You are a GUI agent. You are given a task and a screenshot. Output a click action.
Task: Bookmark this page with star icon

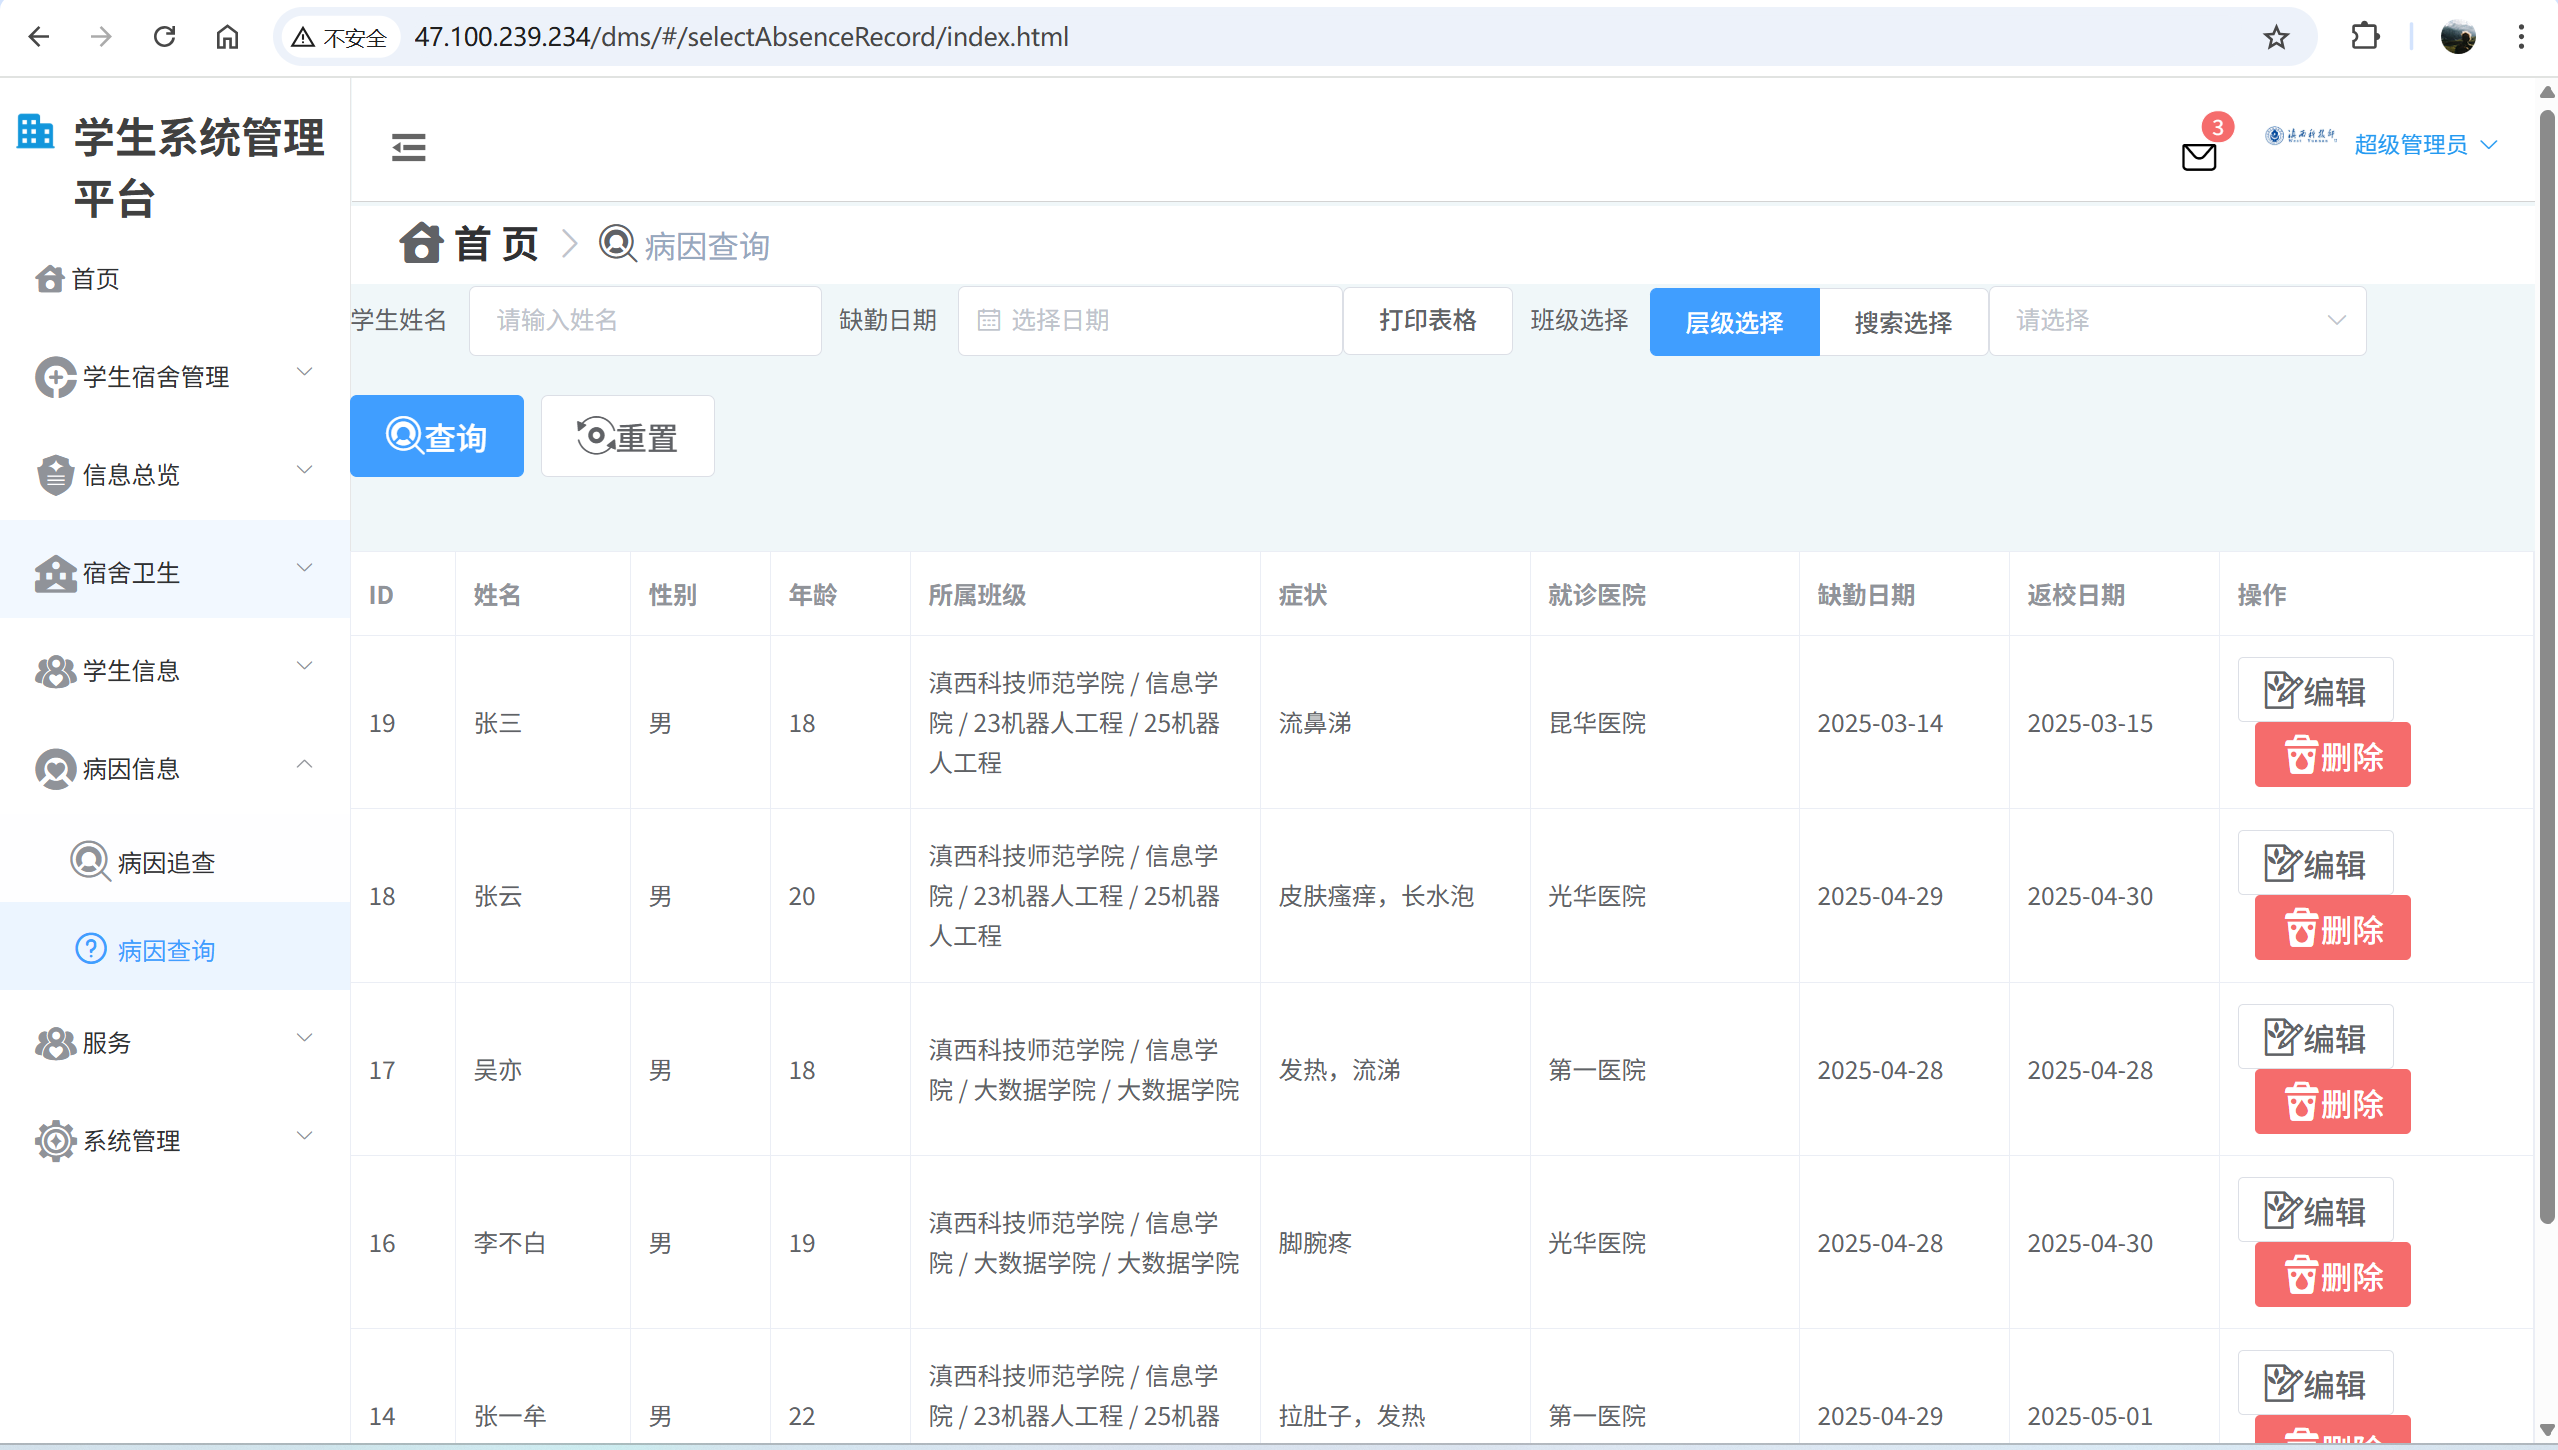click(2276, 37)
